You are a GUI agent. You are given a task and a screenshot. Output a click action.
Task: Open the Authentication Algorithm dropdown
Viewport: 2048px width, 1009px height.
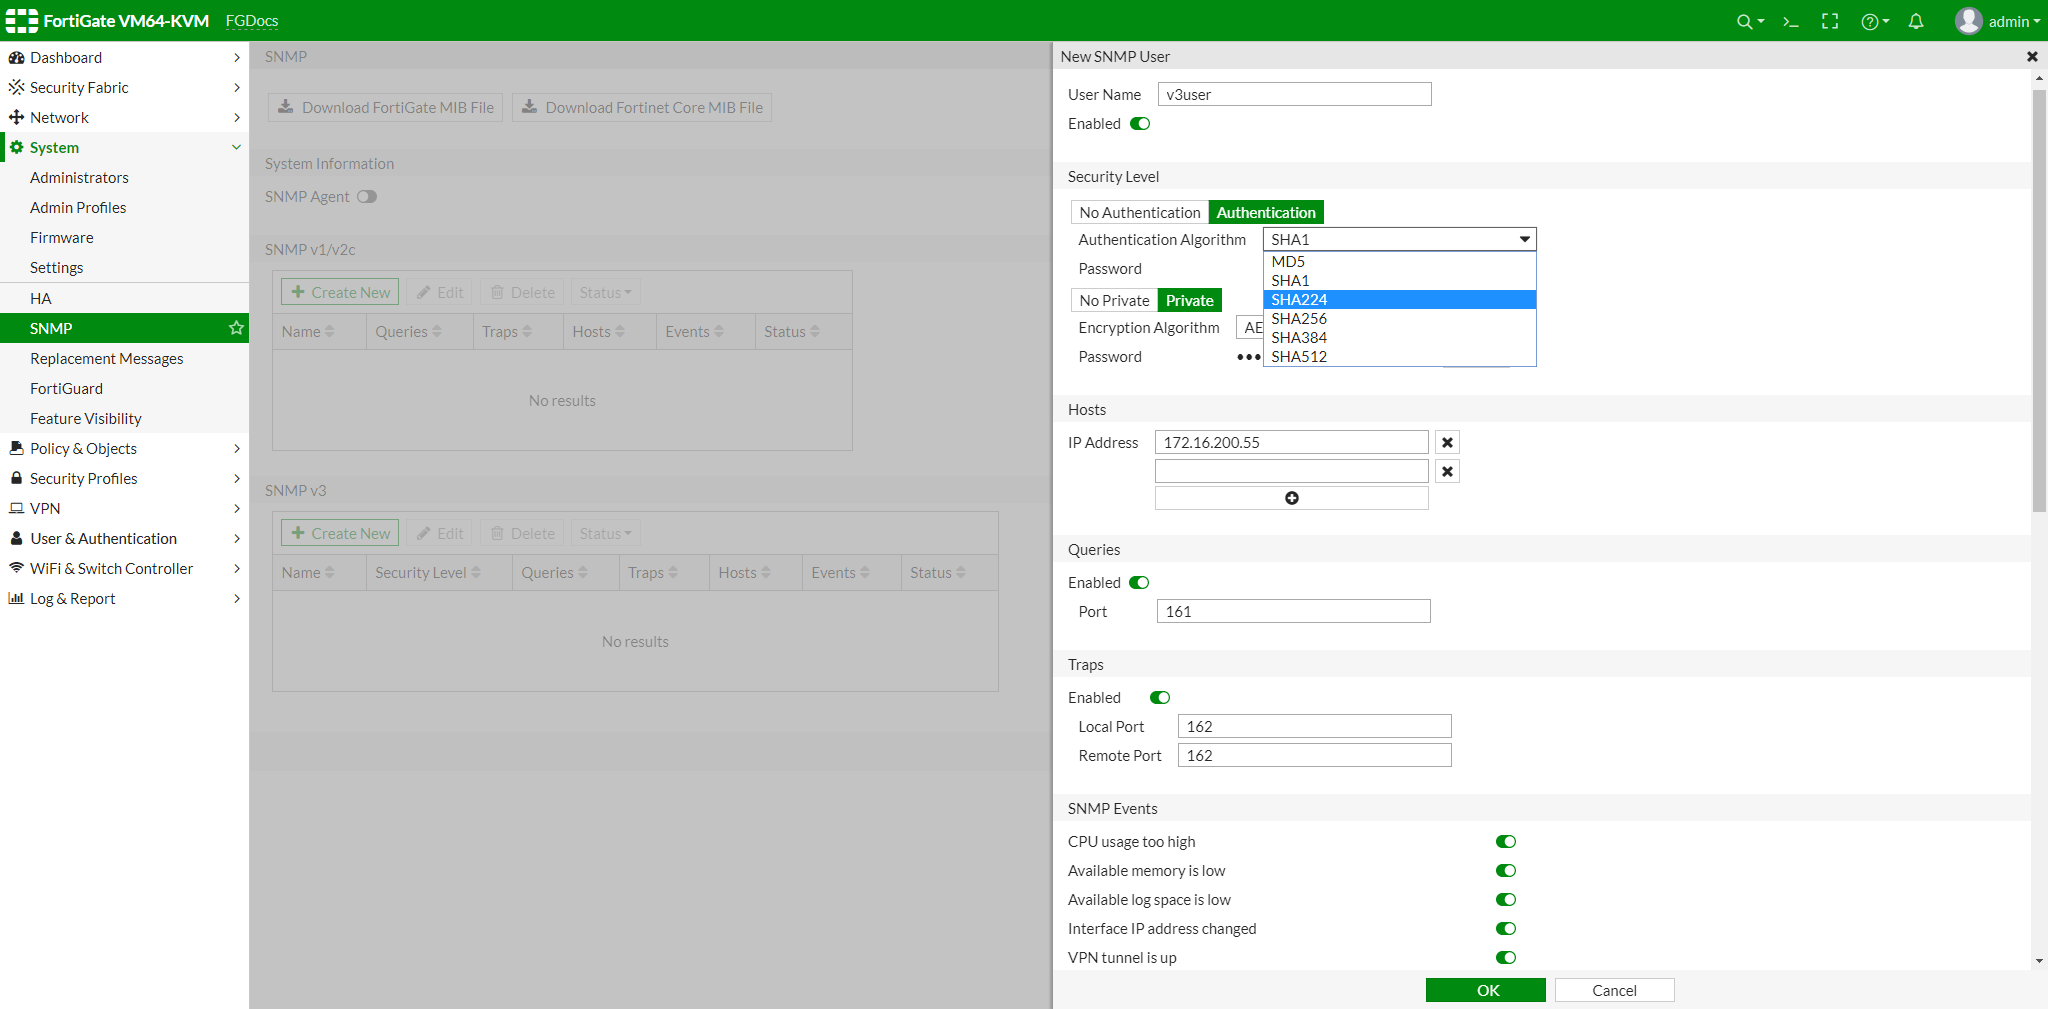point(1400,239)
